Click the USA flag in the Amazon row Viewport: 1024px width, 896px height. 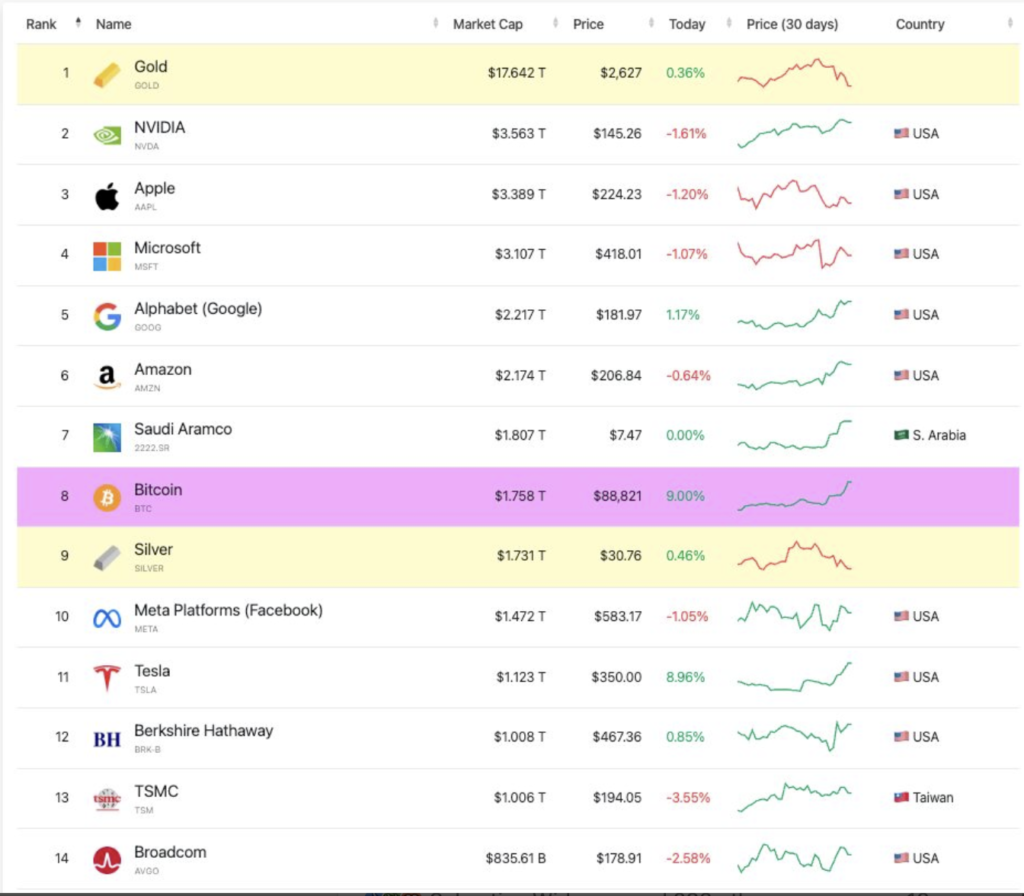pos(901,376)
